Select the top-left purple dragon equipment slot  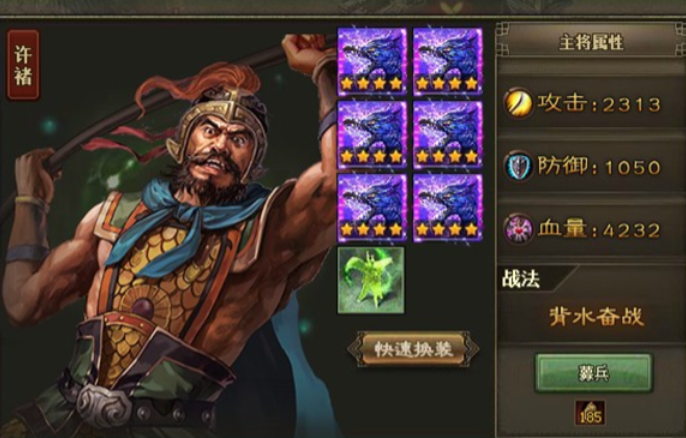click(x=372, y=61)
